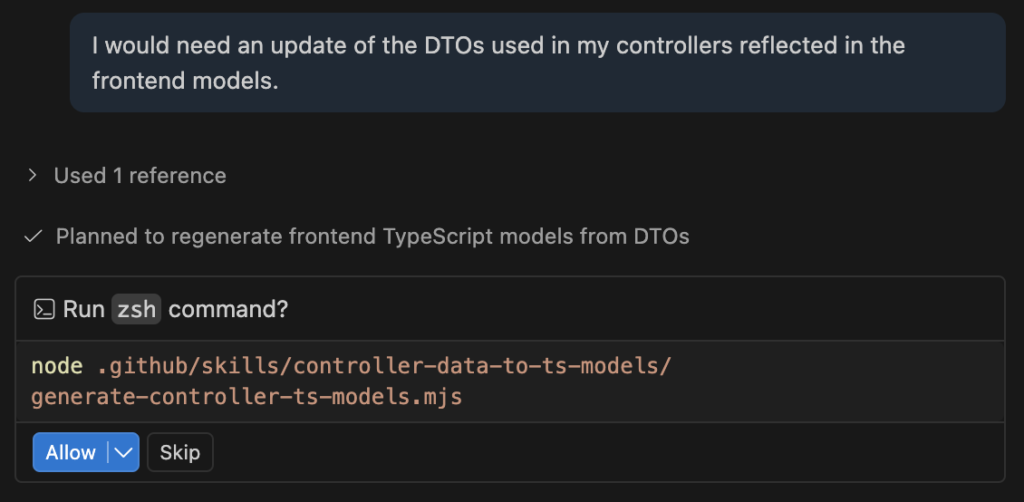Click the "Used 1 reference" label

(x=140, y=176)
